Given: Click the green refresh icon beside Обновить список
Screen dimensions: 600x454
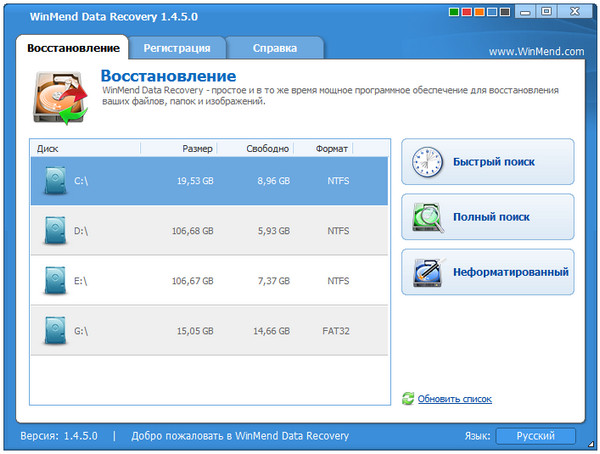Looking at the screenshot, I should [408, 399].
